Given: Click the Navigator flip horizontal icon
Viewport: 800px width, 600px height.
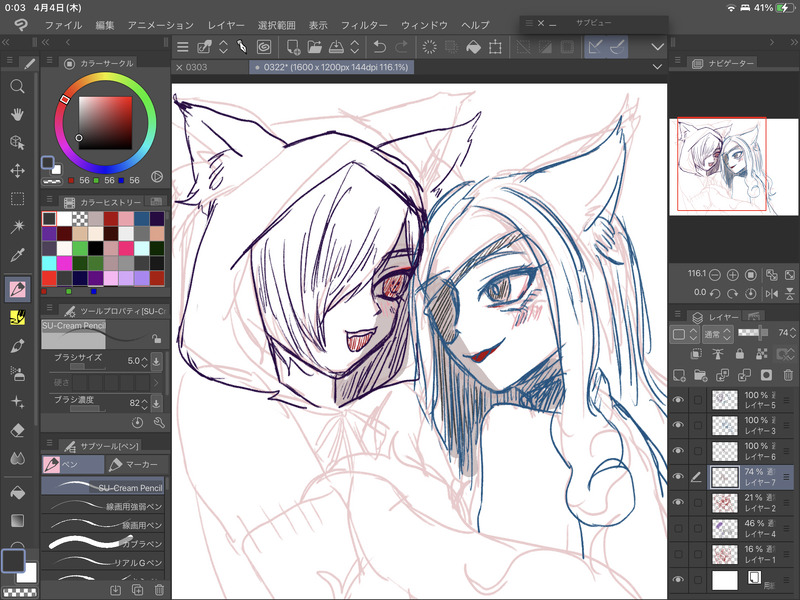Looking at the screenshot, I should click(771, 293).
